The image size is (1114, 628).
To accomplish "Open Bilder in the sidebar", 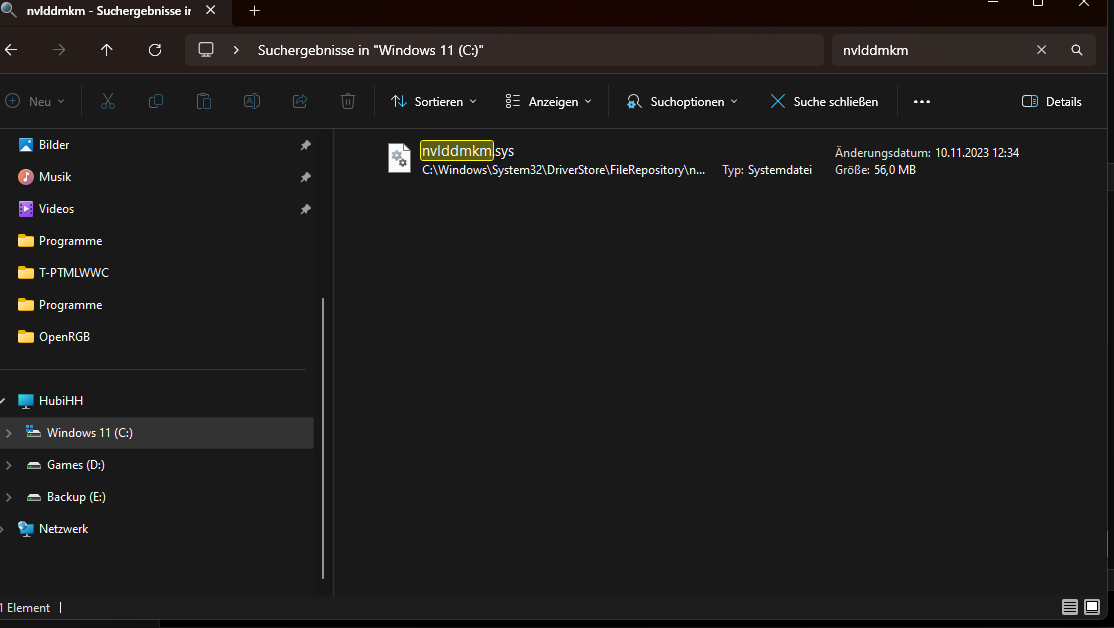I will click(54, 145).
